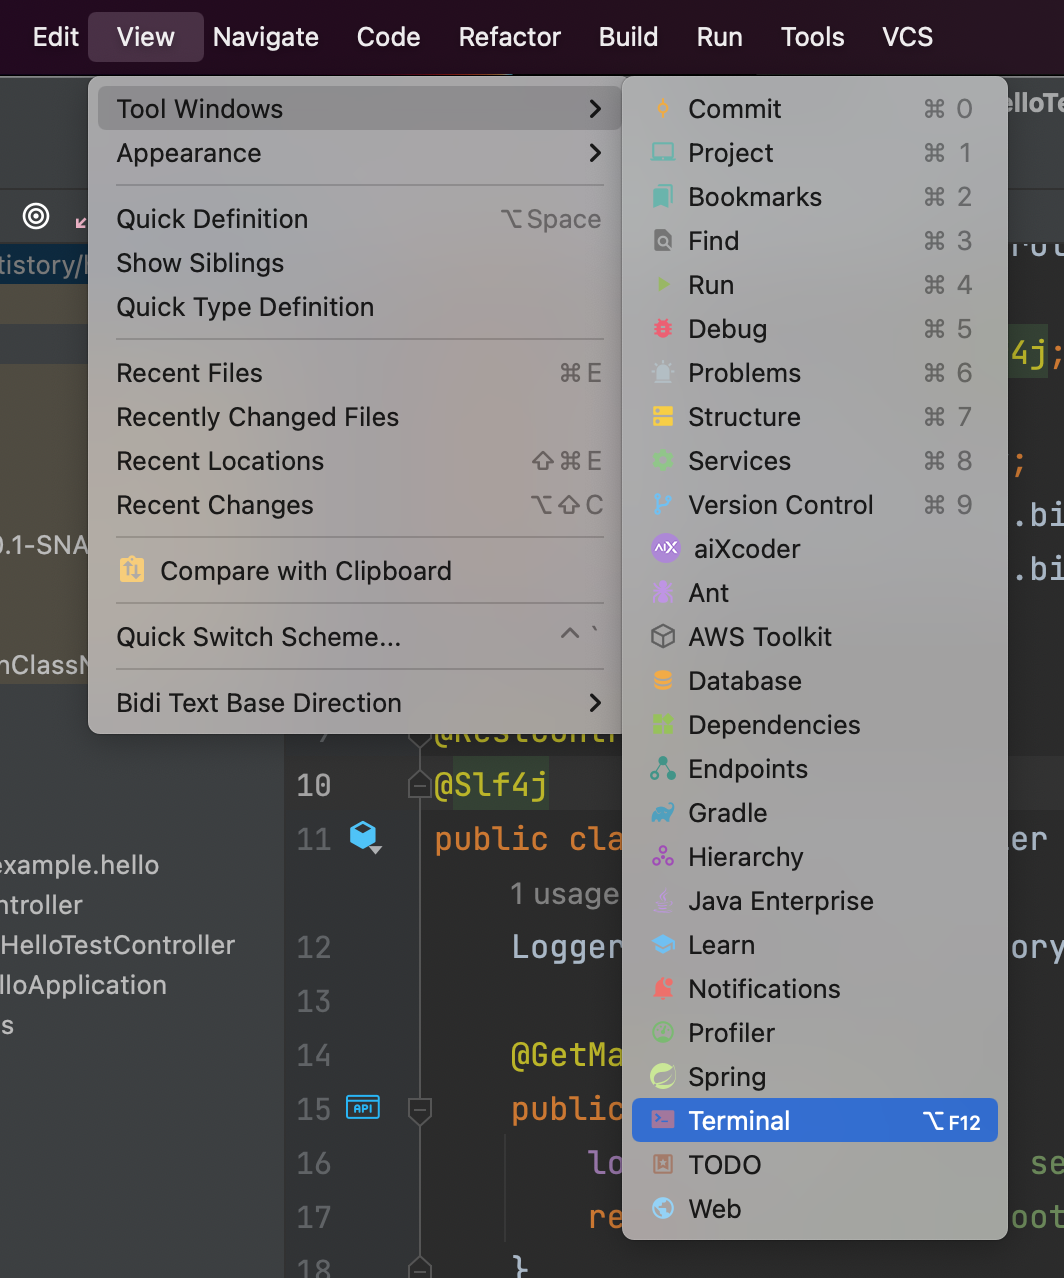This screenshot has height=1278, width=1064.
Task: Click the Problems icon in submenu
Action: point(662,372)
